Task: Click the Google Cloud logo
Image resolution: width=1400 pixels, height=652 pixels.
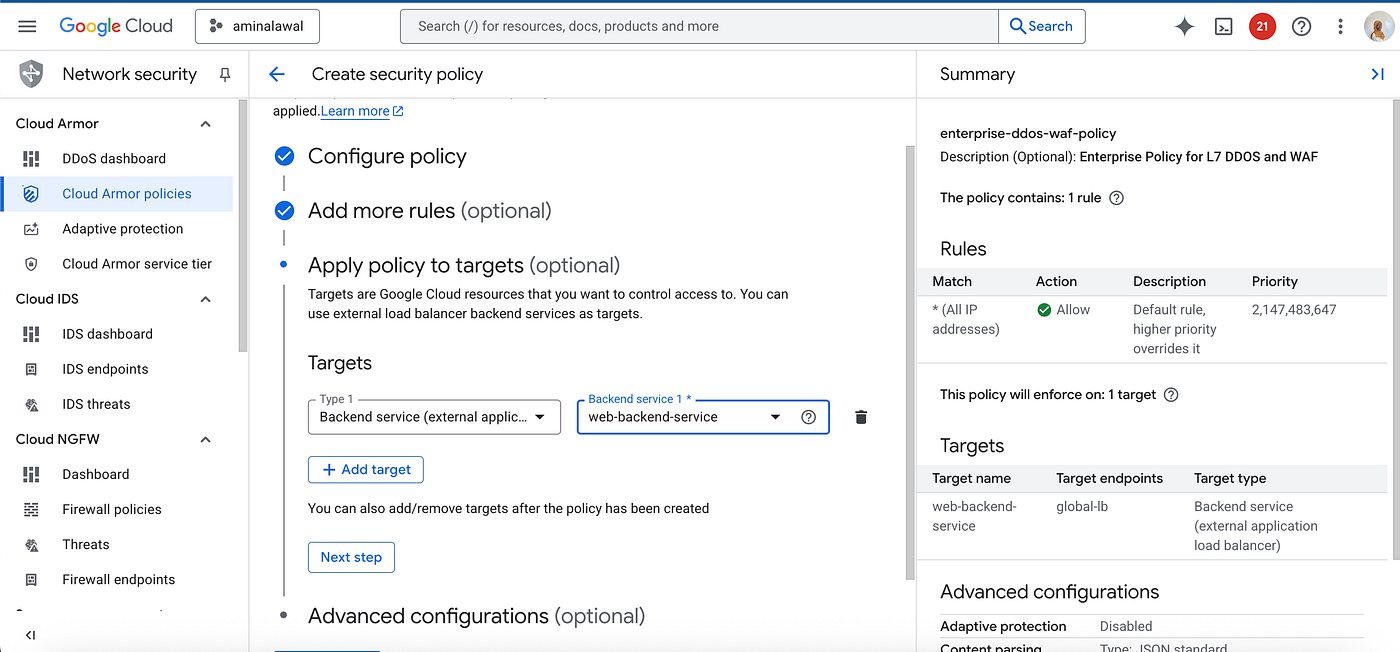Action: pyautogui.click(x=116, y=27)
